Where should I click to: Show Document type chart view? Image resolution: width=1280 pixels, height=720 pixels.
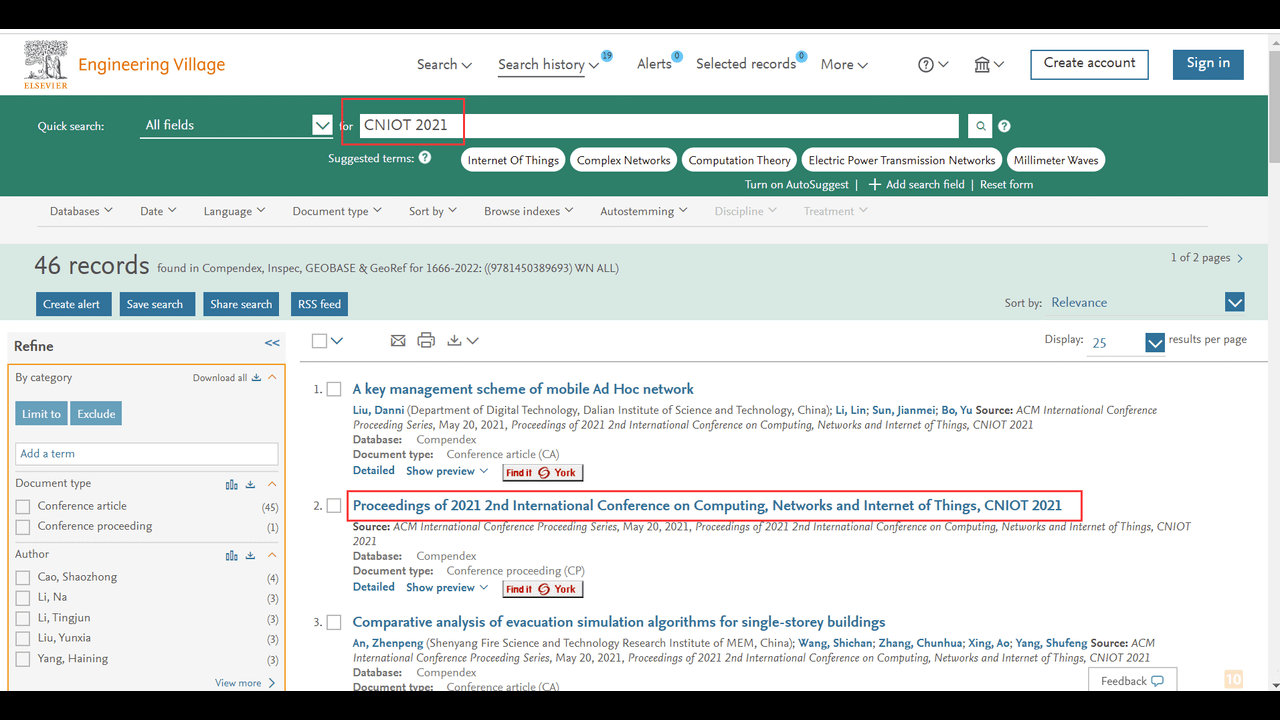tap(232, 484)
